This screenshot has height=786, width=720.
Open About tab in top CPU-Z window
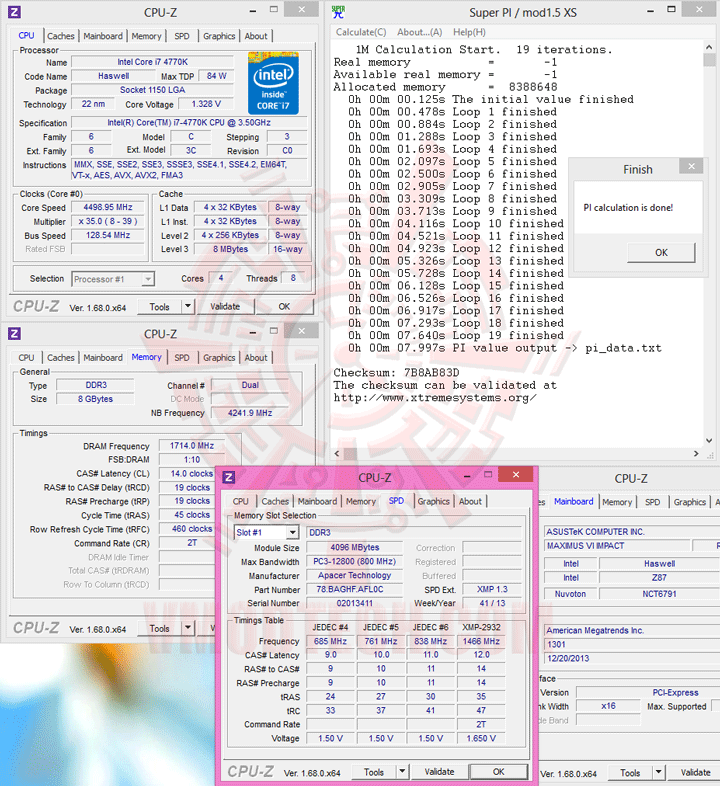coord(256,36)
